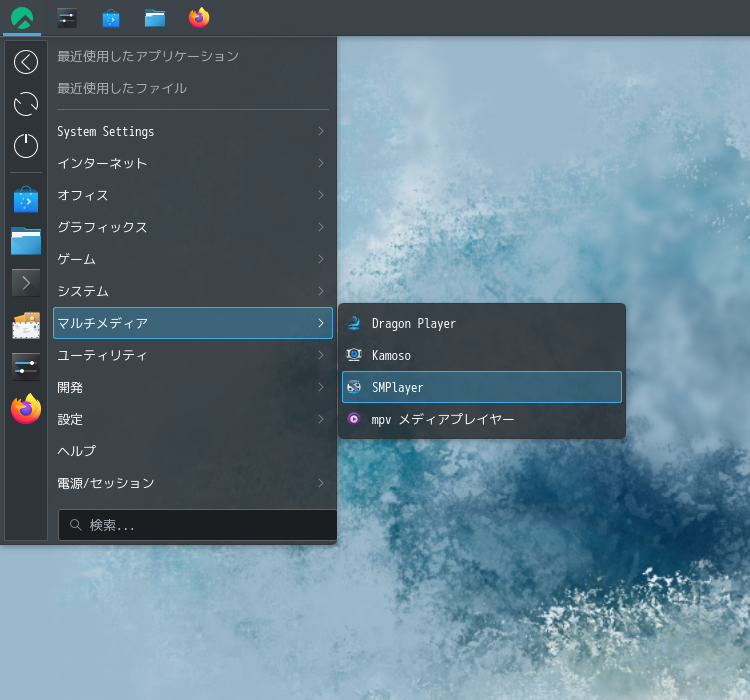Open Discover from the favorites sidebar
Screen dimensions: 750x700
pyautogui.click(x=26, y=199)
